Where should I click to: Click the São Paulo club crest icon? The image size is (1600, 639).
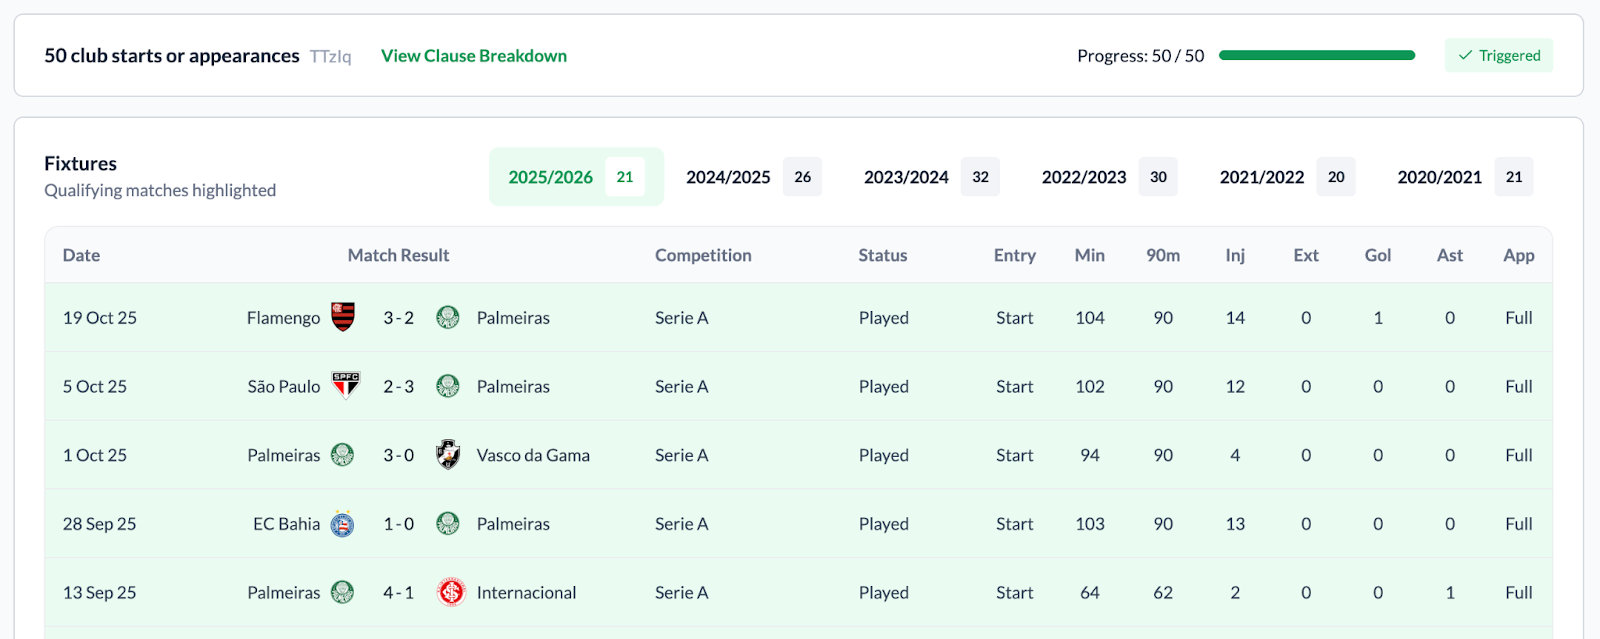pos(345,386)
